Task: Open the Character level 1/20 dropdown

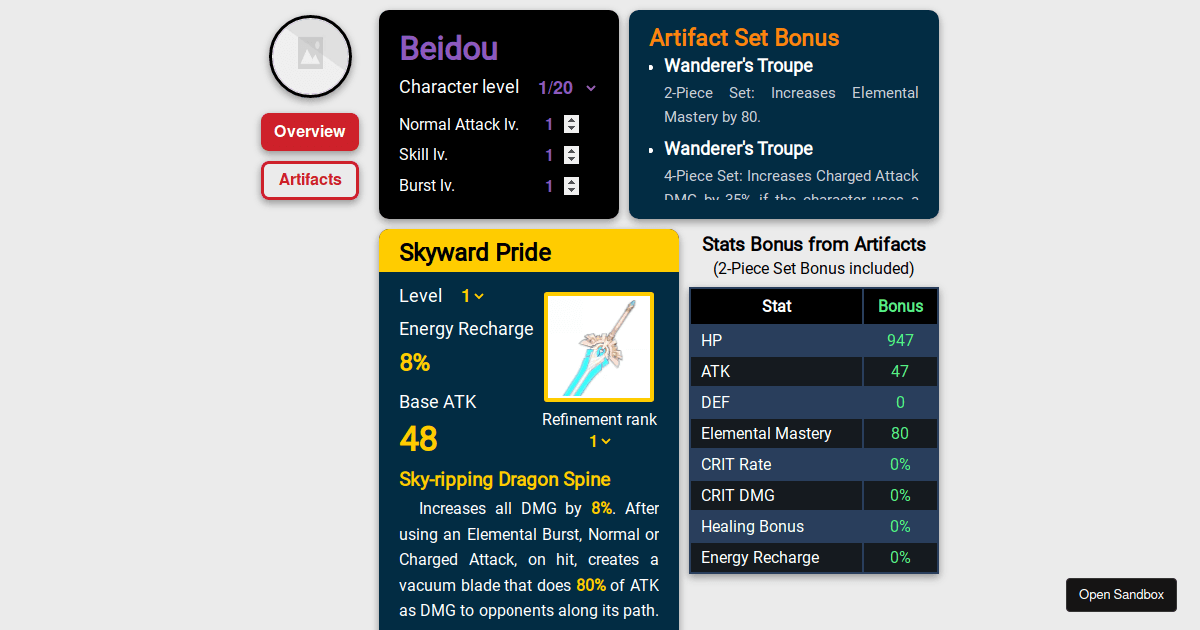Action: point(567,88)
